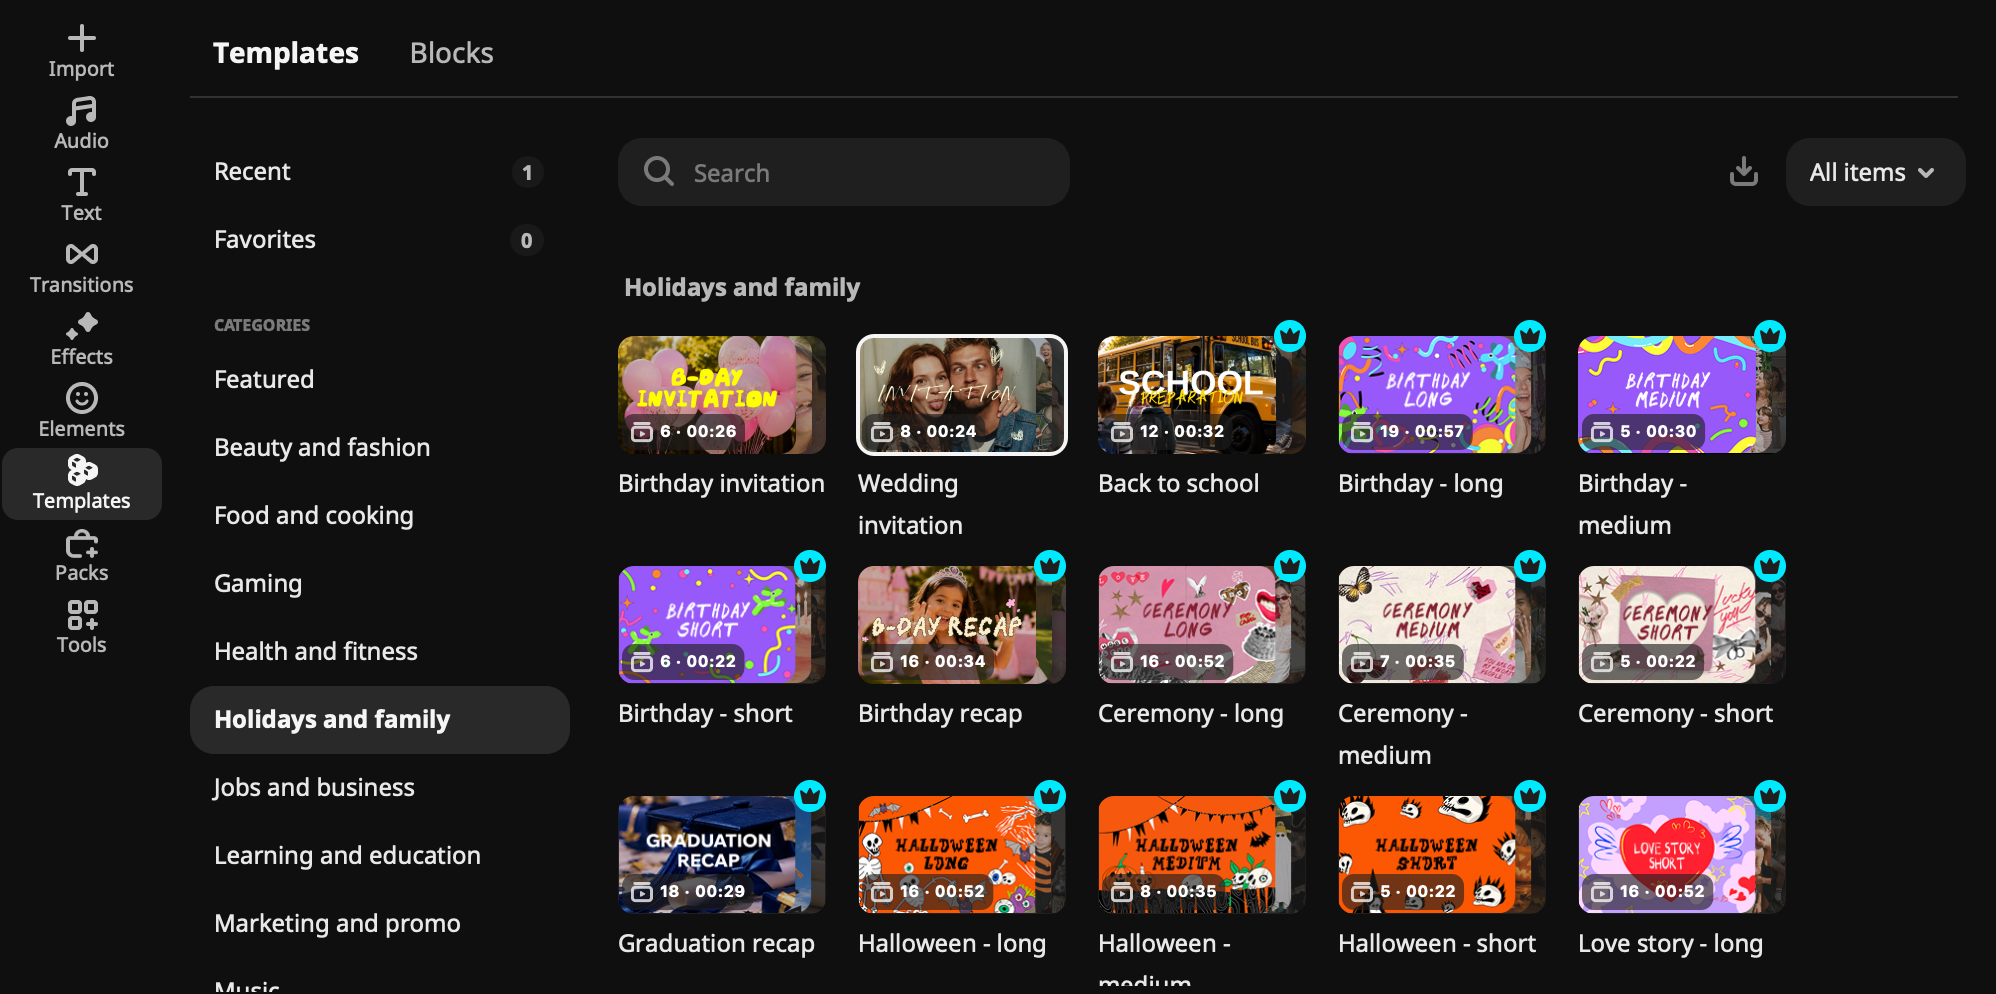
Task: Click the search magnifier icon
Action: [x=658, y=172]
